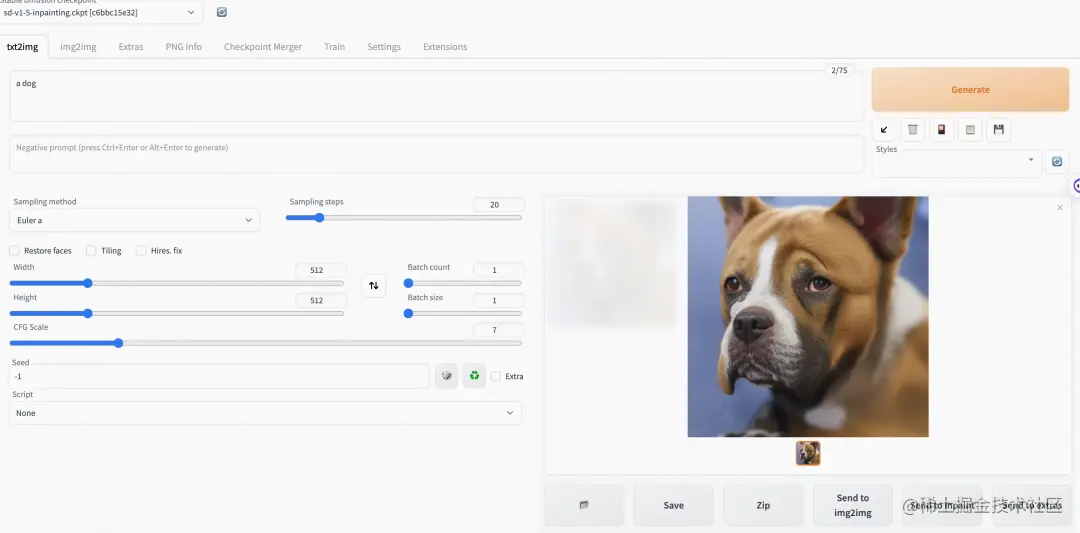Reuse the last seed with the recycle icon
Screen dimensions: 1080x533
474,376
